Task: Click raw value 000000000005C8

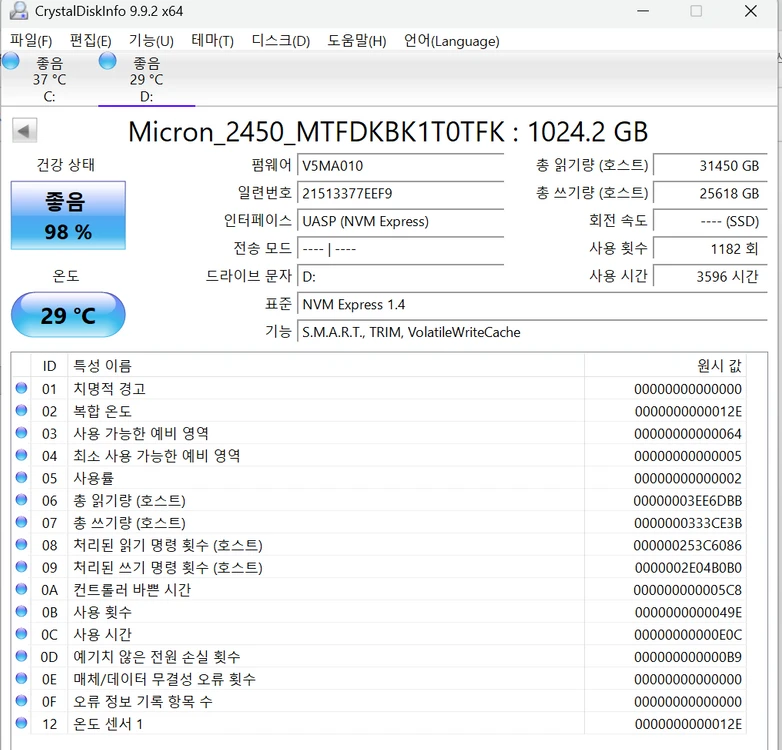Action: pos(688,590)
